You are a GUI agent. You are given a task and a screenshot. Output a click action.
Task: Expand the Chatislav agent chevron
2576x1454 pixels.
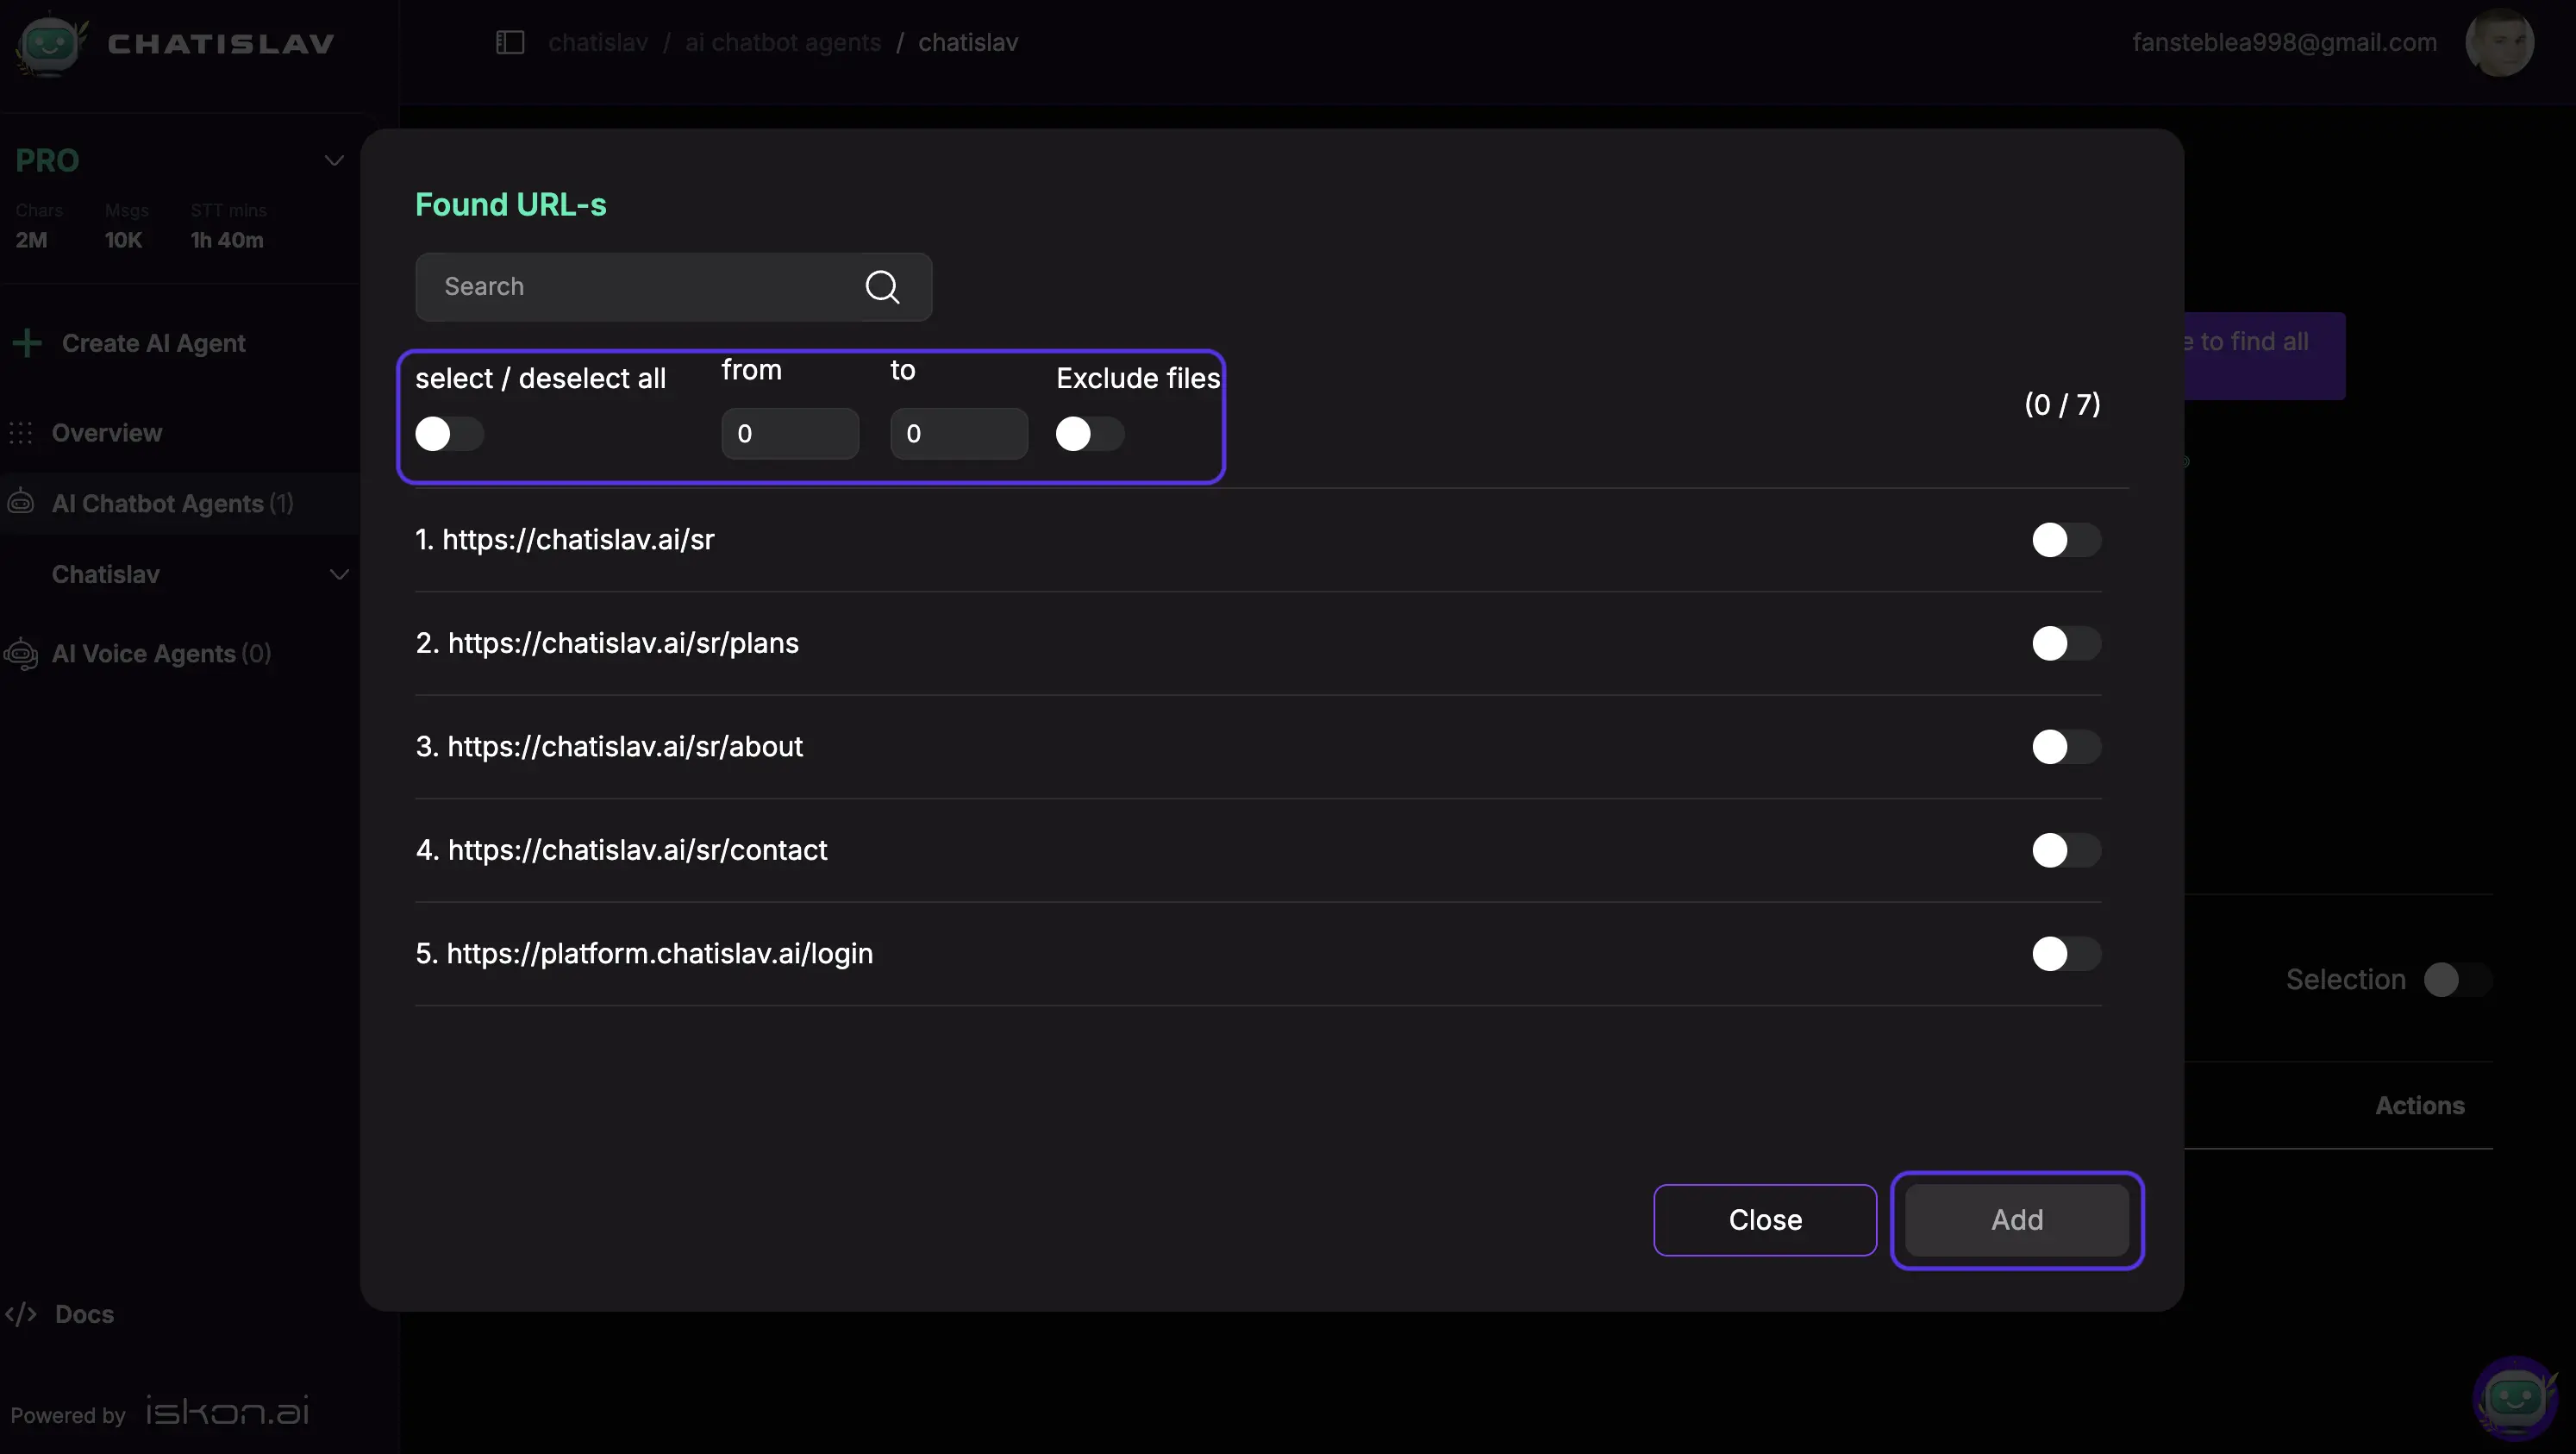coord(339,574)
